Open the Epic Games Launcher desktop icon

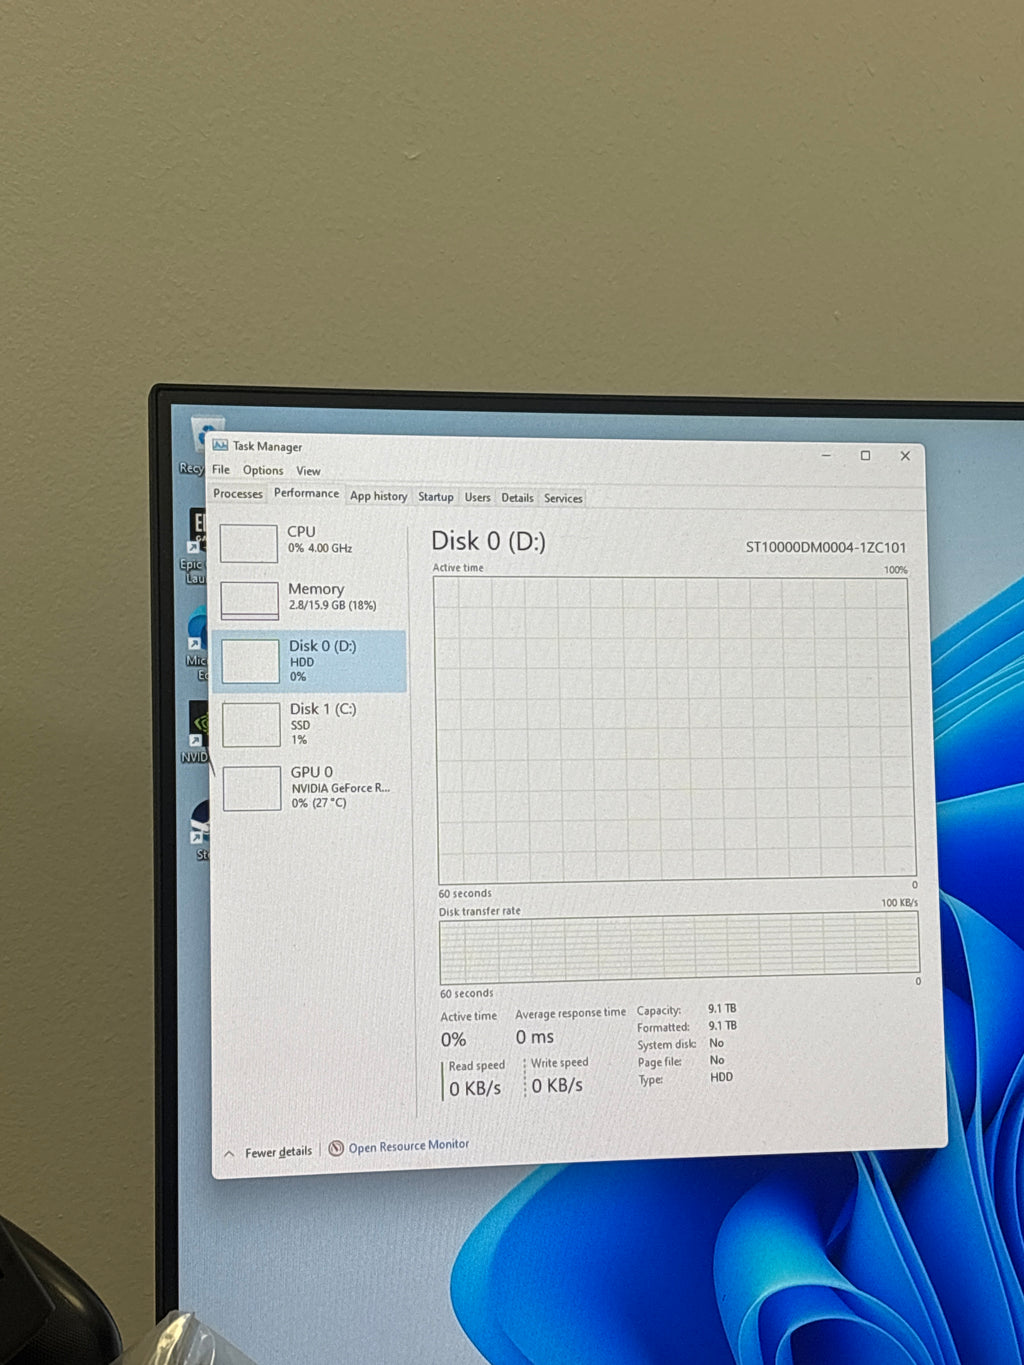197,545
